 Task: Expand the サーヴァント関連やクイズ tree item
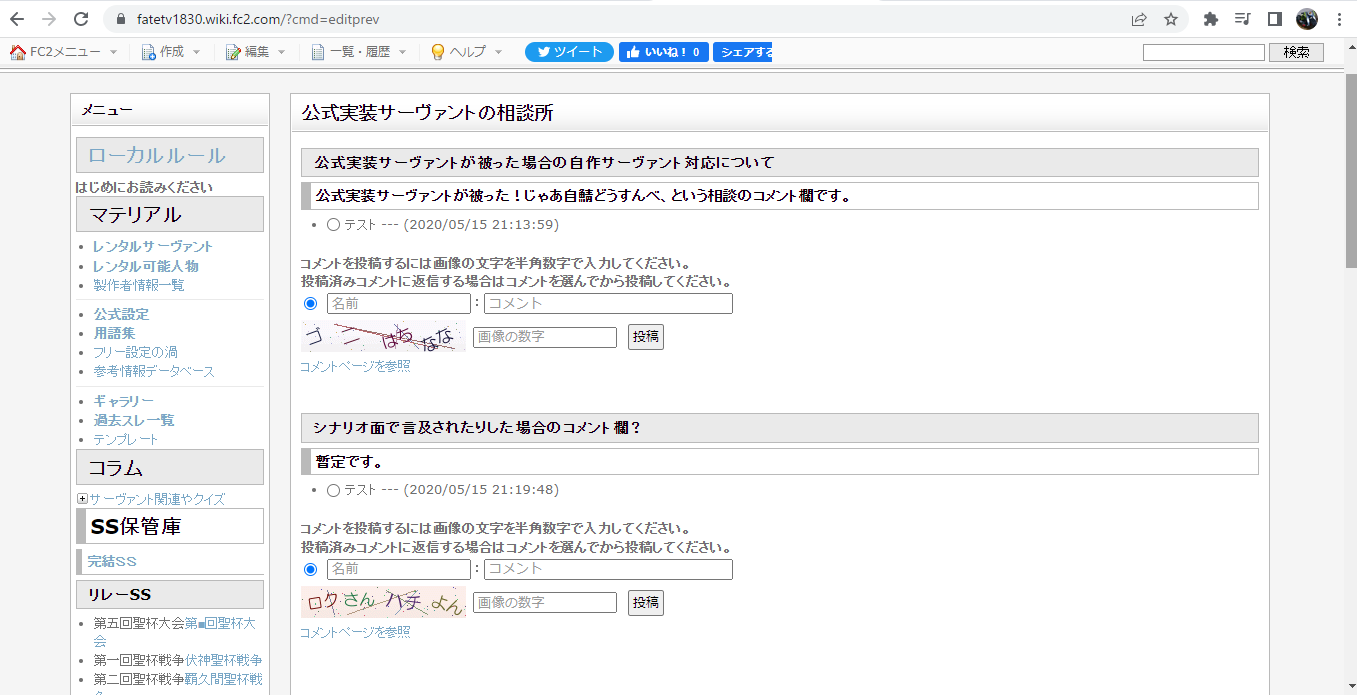click(82, 498)
